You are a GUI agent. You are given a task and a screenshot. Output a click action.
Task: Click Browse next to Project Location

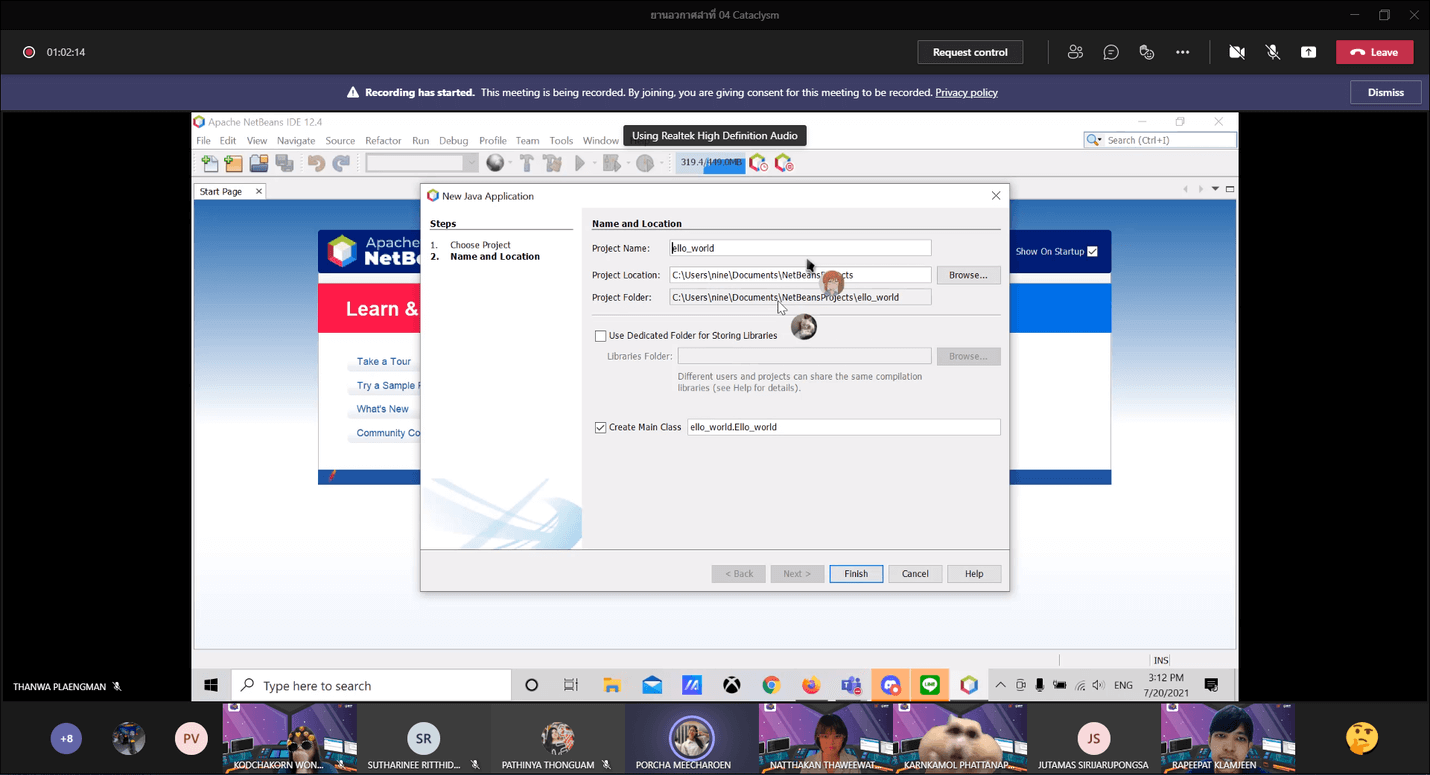968,275
